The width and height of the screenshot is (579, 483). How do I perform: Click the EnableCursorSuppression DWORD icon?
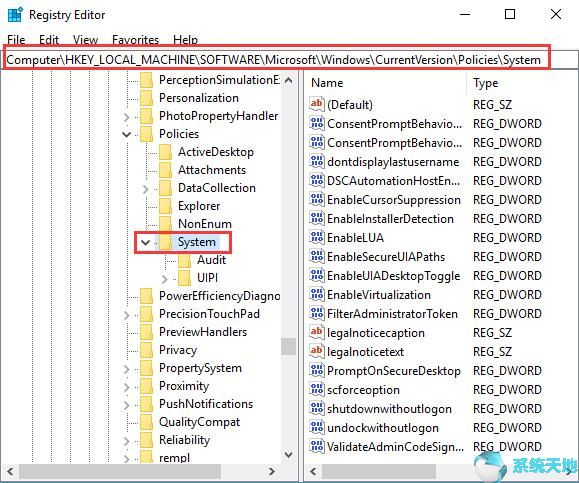(316, 199)
